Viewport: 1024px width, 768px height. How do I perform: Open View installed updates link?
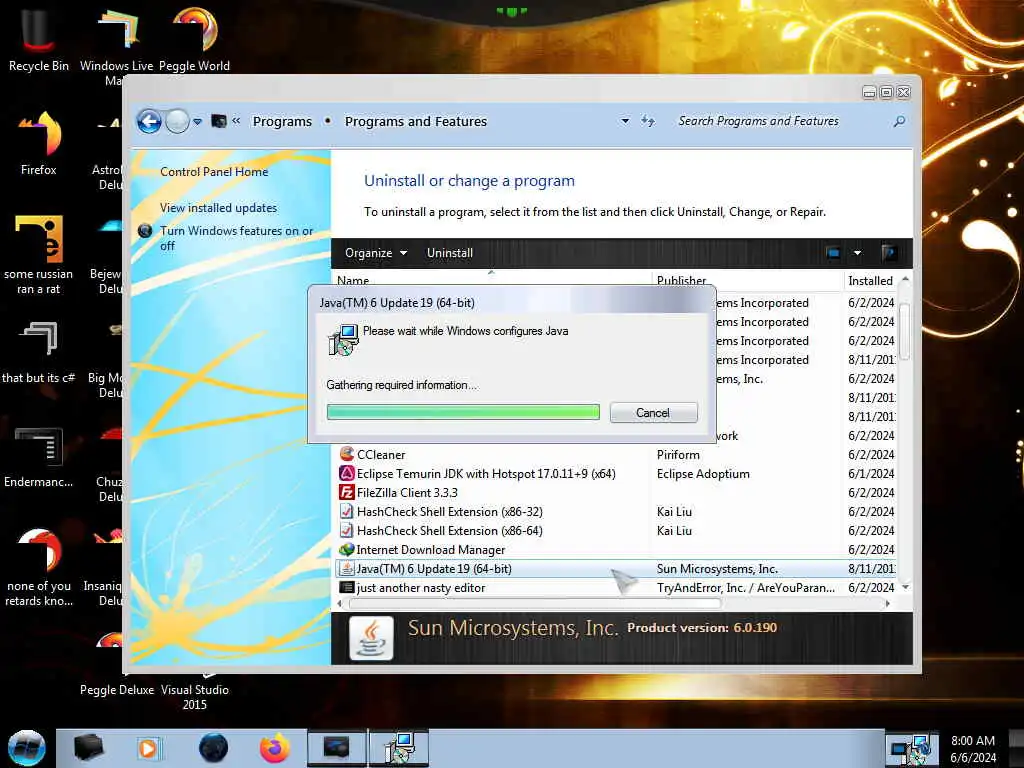(218, 208)
